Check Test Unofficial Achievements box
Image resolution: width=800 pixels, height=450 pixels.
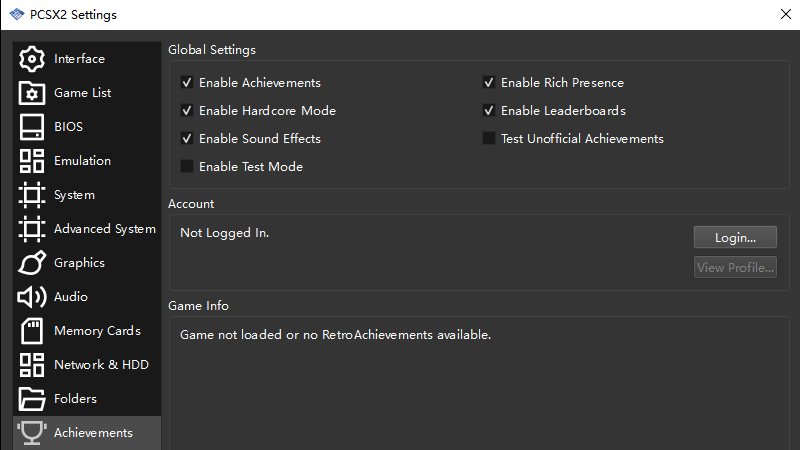pyautogui.click(x=489, y=139)
